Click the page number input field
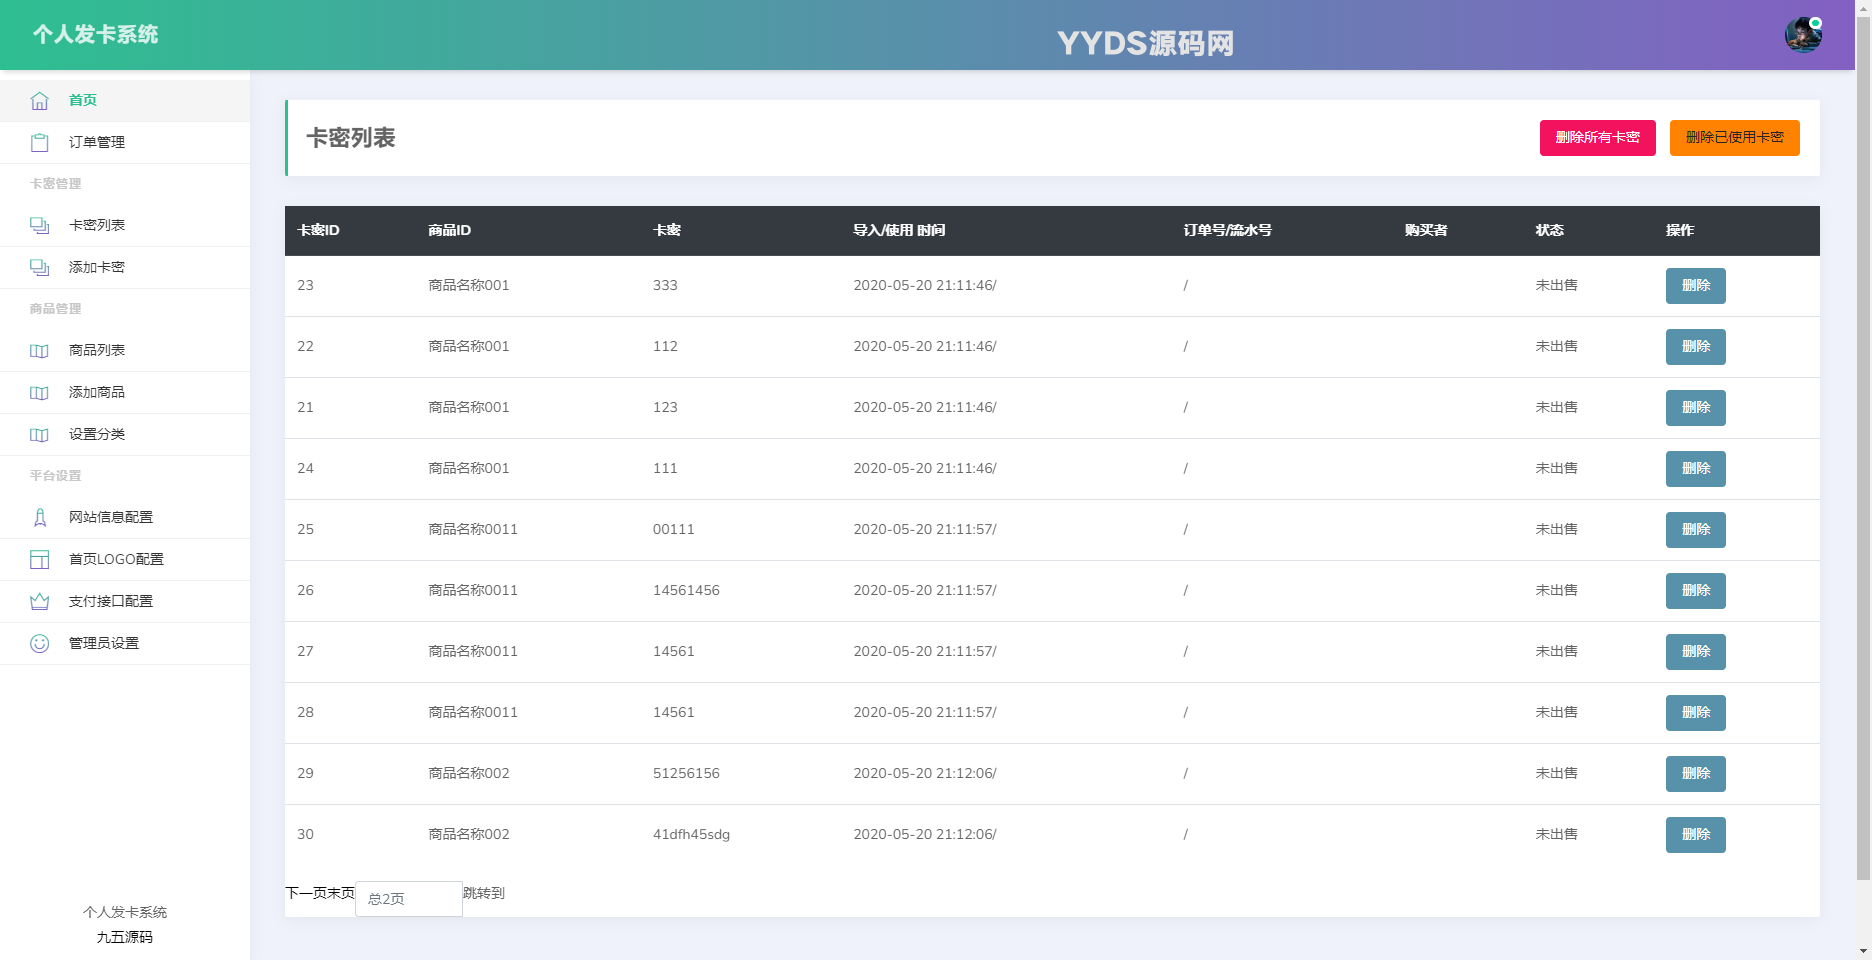Screen dimensions: 1872x960 408,898
